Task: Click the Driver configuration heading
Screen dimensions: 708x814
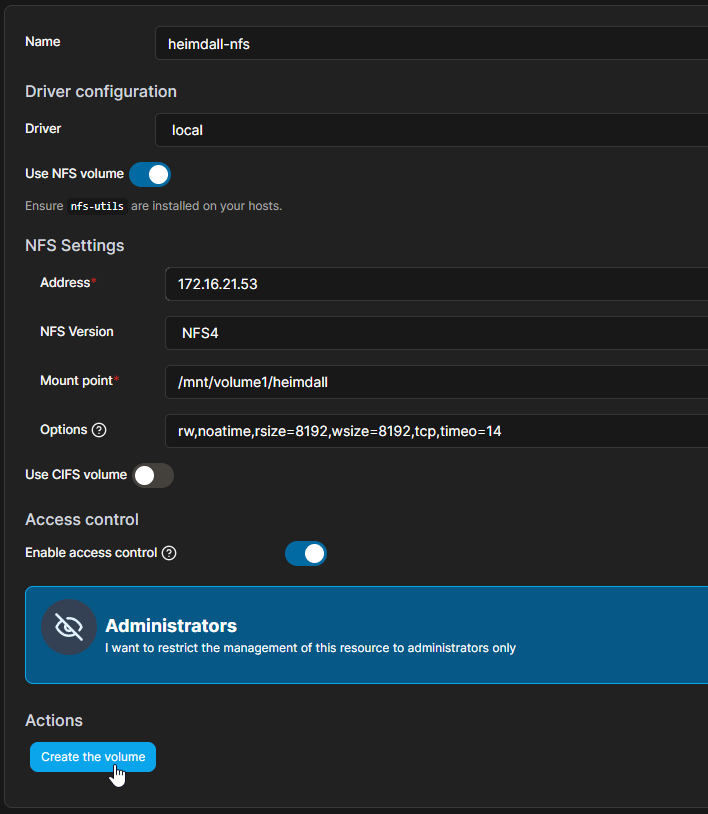Action: (100, 91)
